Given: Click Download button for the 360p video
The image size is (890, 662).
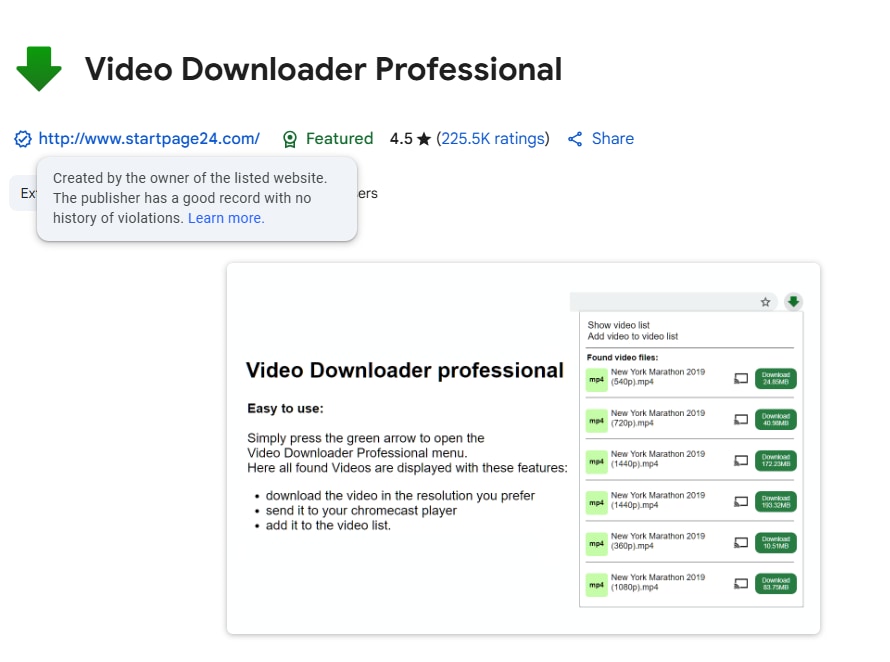Looking at the screenshot, I should coord(776,543).
